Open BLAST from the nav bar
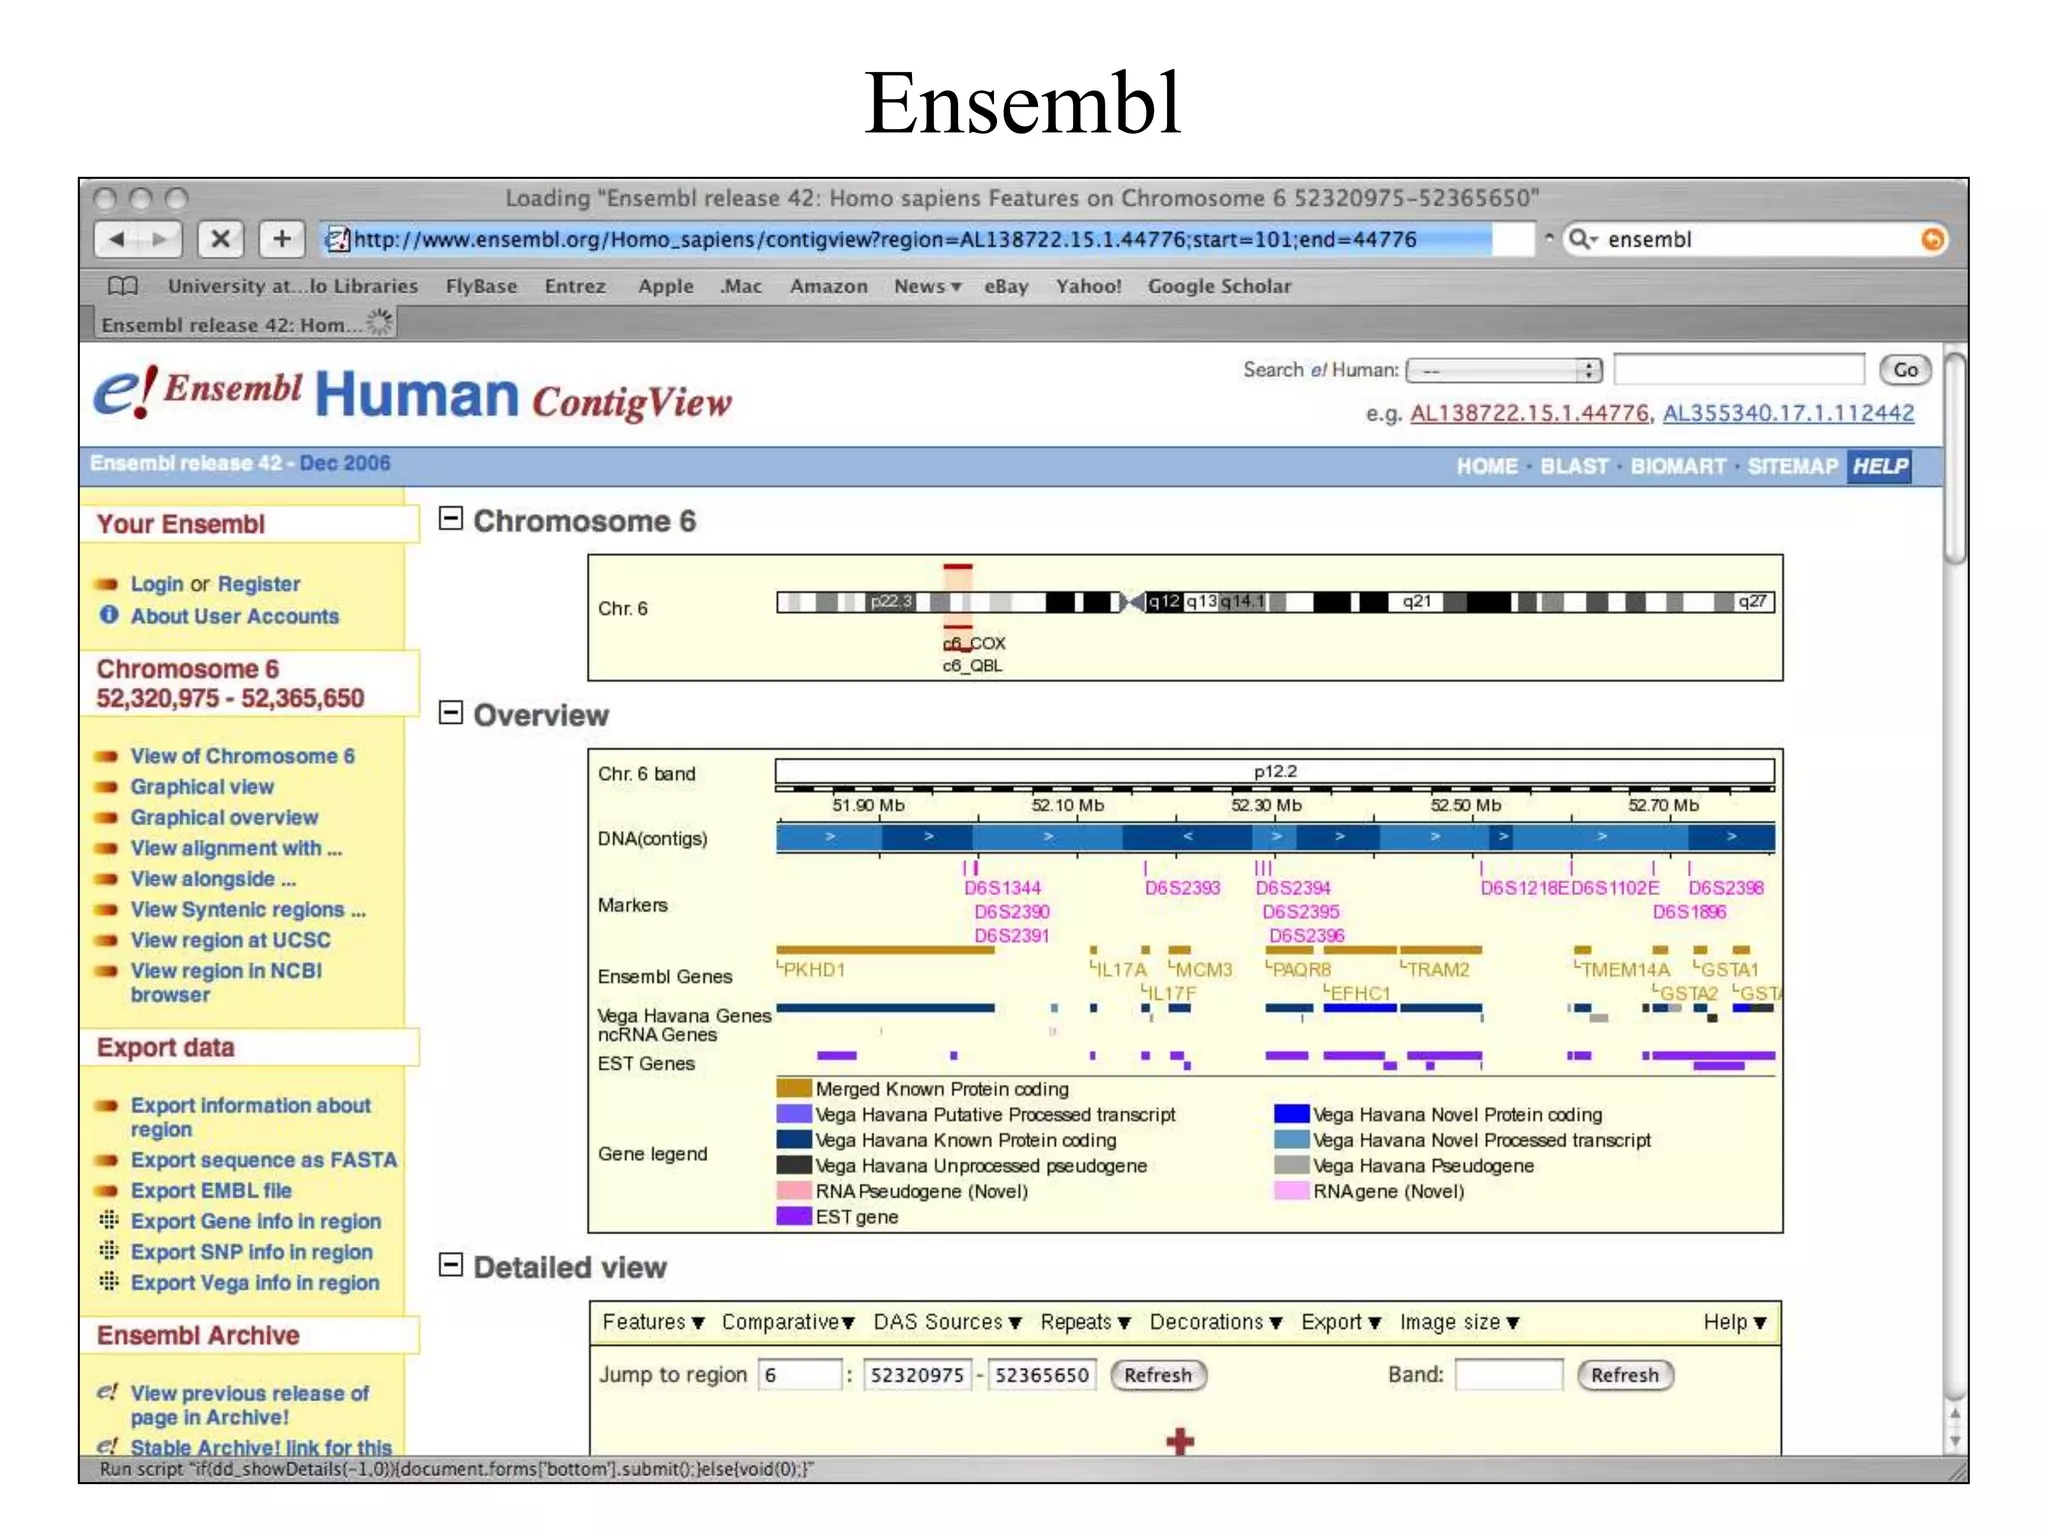This screenshot has width=2048, height=1536. tap(1574, 466)
